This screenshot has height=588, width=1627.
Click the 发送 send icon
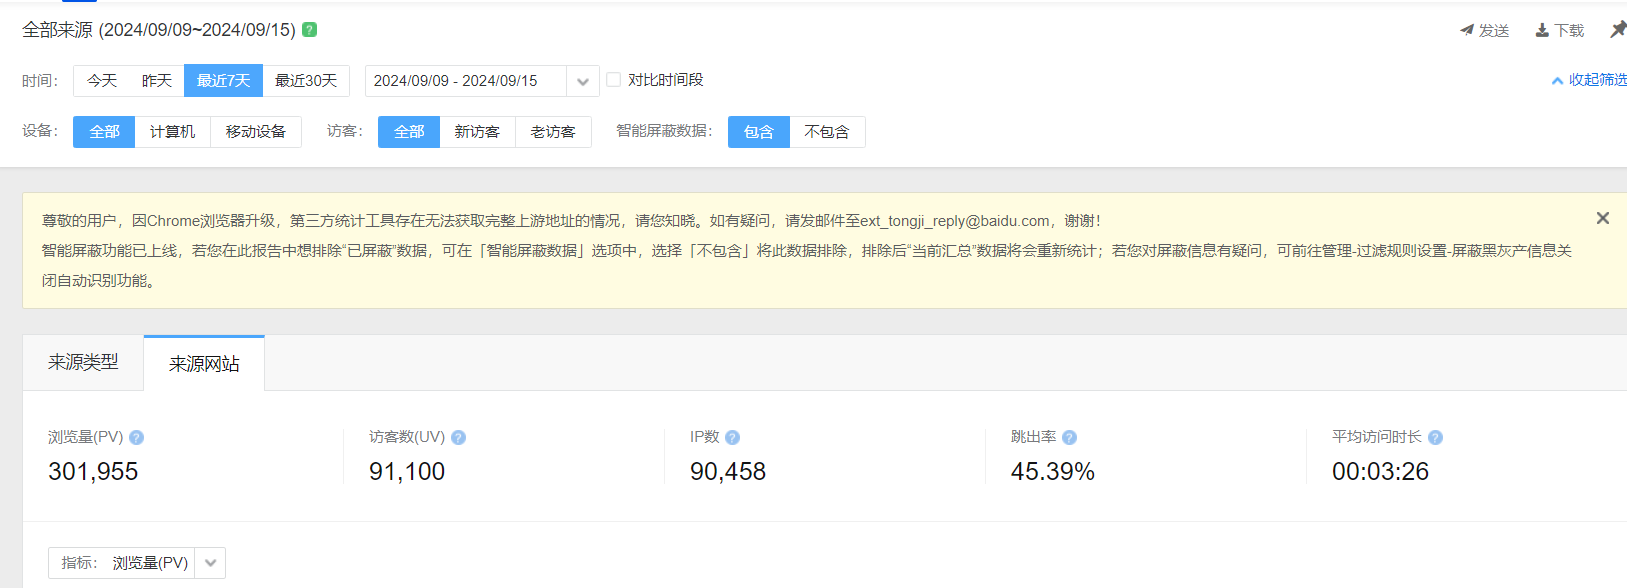tap(1467, 30)
